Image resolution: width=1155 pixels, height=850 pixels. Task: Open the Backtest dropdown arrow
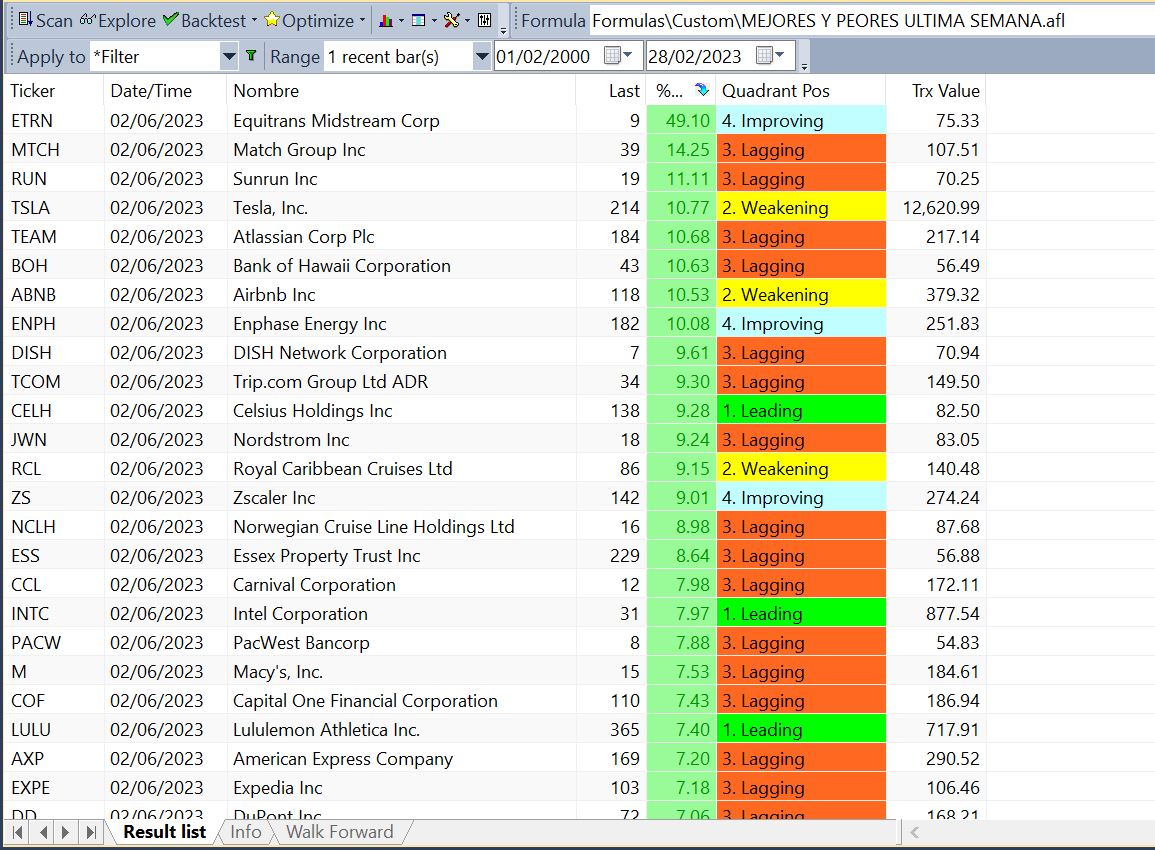[254, 21]
